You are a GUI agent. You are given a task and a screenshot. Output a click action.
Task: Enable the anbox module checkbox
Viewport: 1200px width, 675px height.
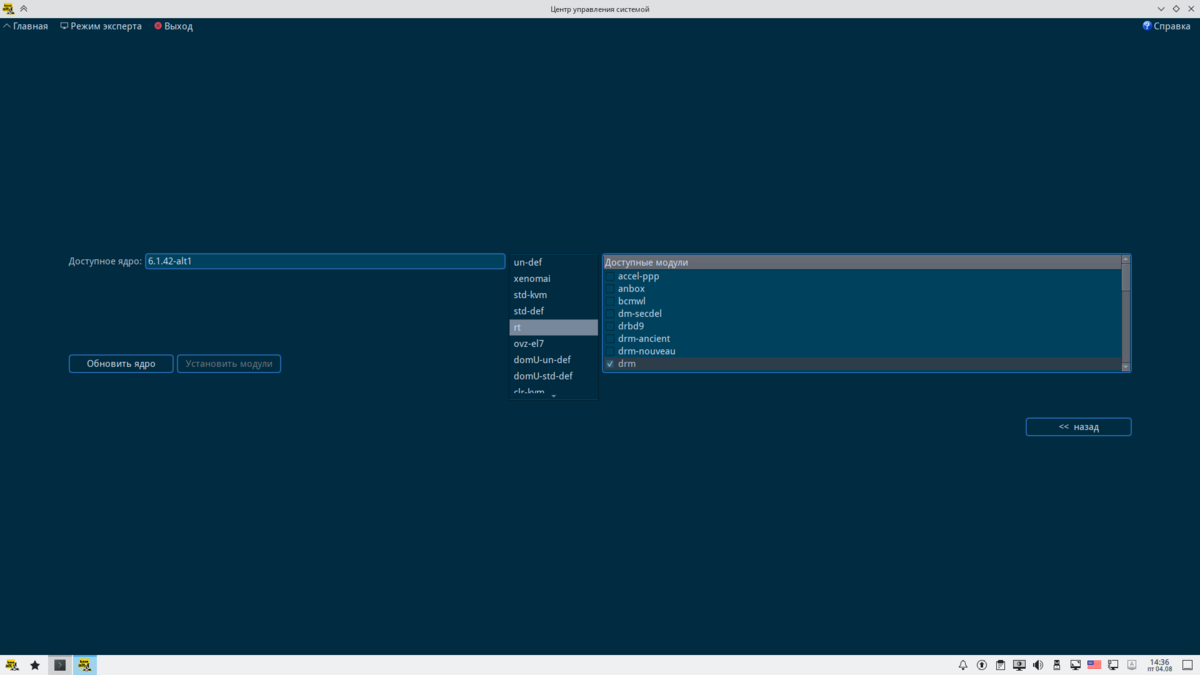tap(610, 288)
